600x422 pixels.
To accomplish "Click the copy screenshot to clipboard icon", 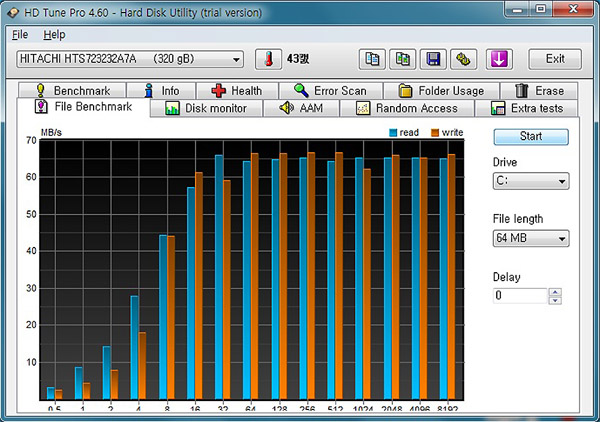I will coord(403,59).
